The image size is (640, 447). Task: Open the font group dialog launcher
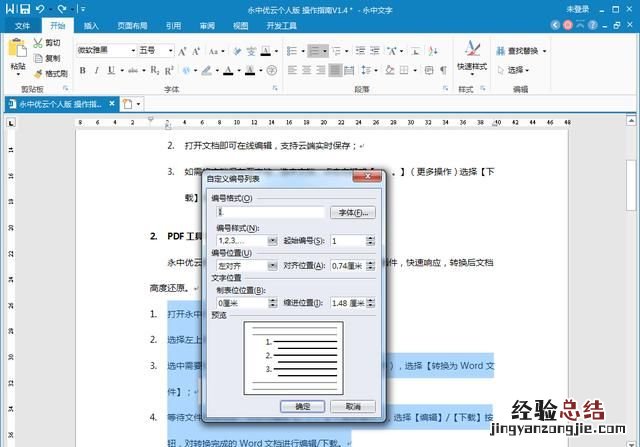275,88
